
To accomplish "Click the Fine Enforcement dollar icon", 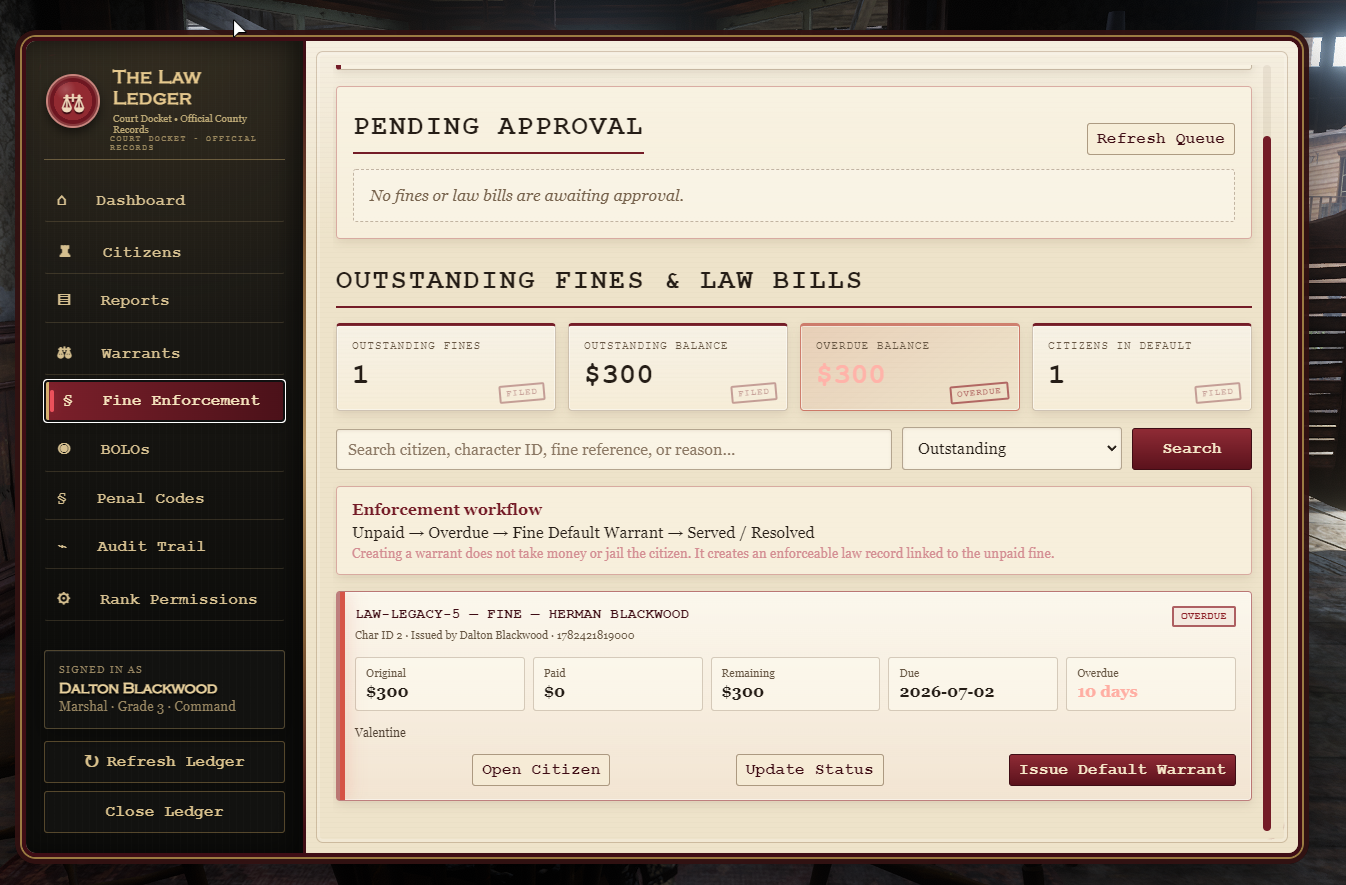I will [68, 400].
